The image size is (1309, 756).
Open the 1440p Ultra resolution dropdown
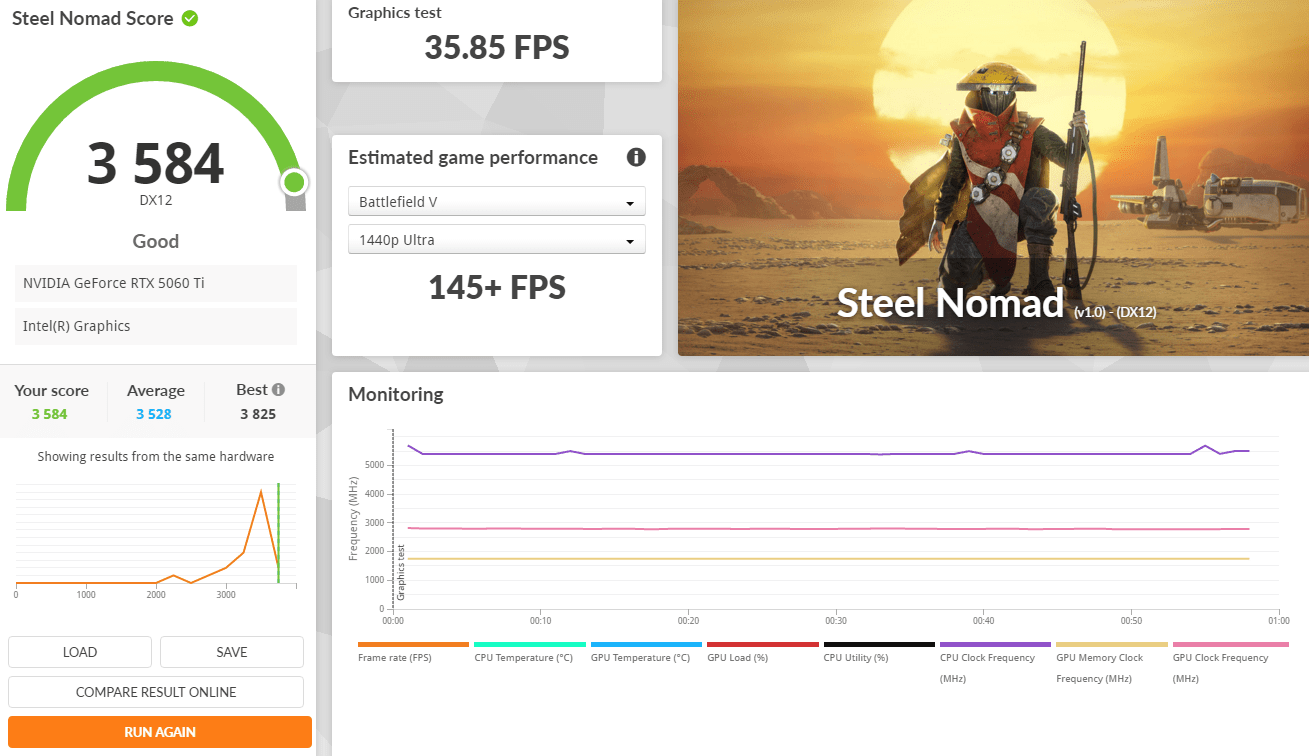tap(496, 240)
